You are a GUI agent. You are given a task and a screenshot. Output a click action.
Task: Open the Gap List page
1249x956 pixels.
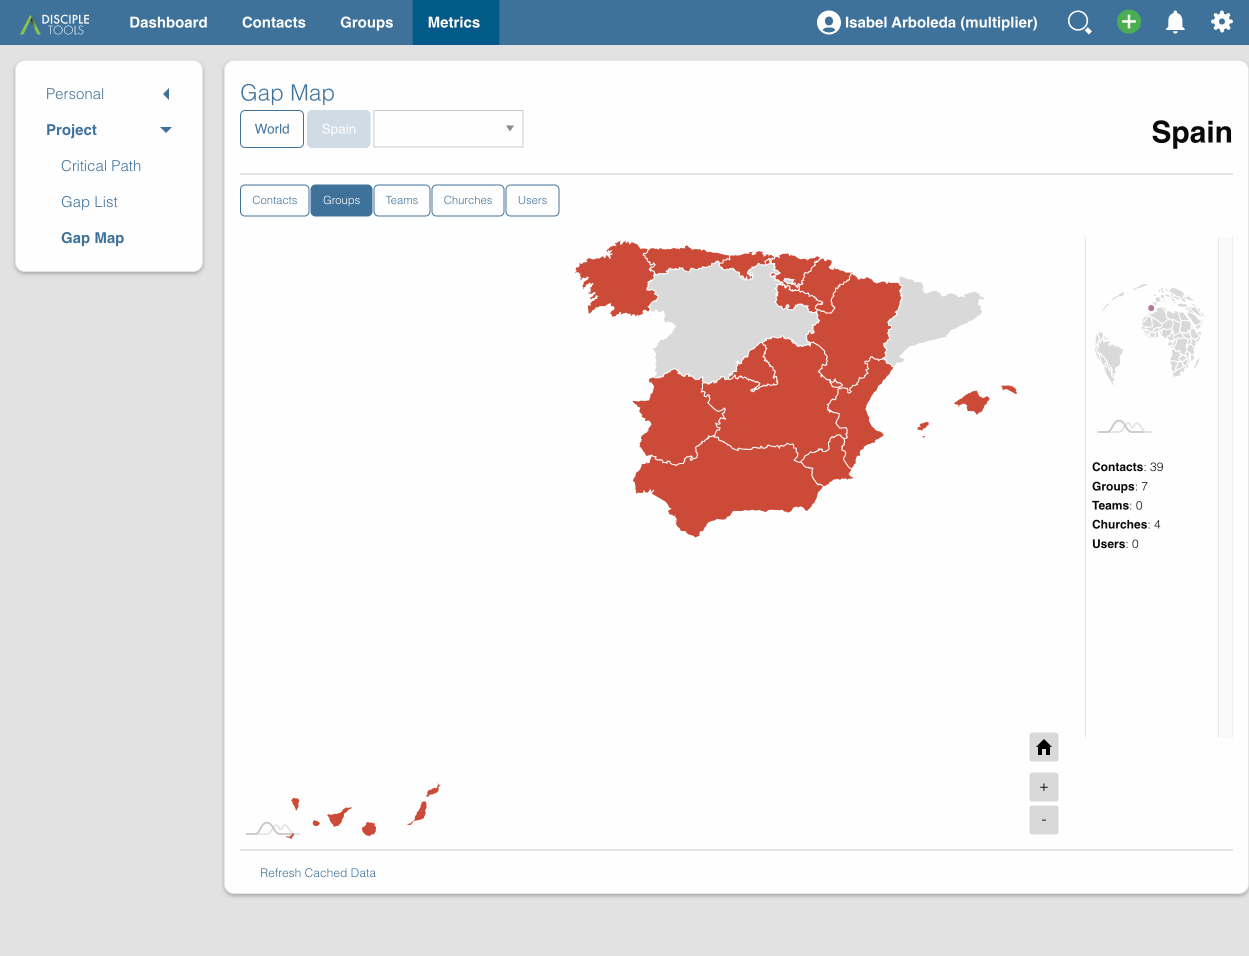coord(89,202)
